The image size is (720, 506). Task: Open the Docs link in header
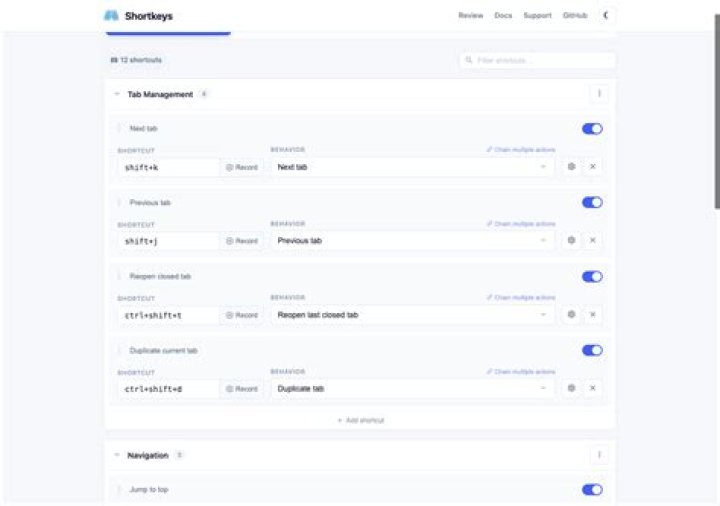pos(503,16)
